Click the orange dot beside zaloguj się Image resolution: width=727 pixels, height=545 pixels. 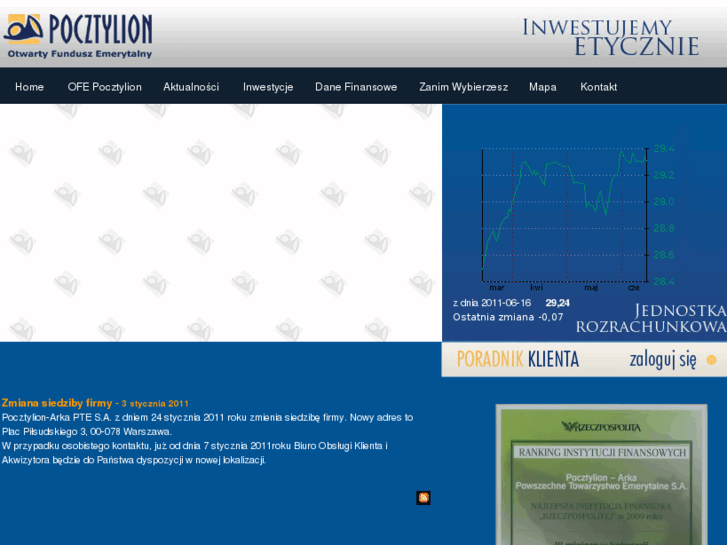[711, 360]
